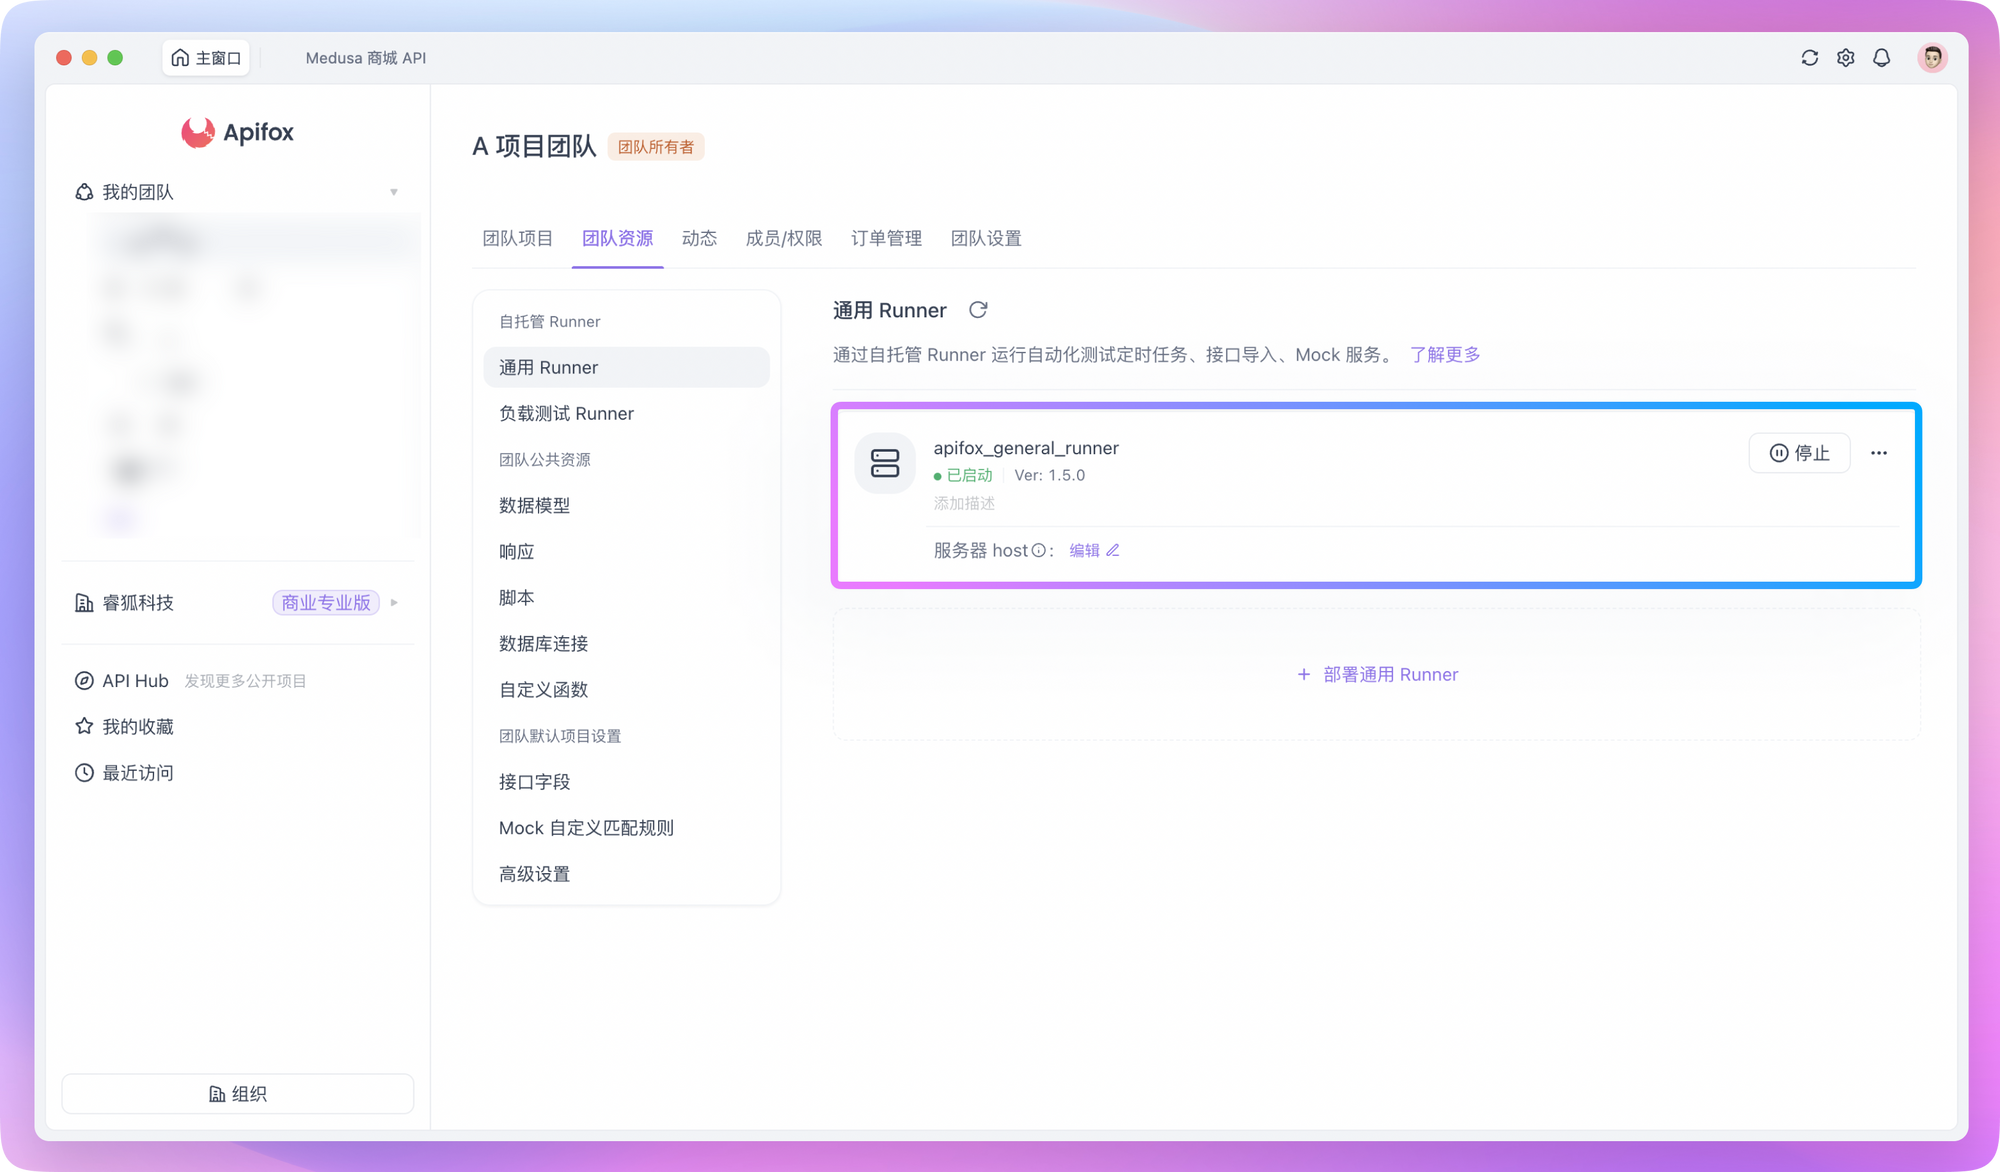Open 数据库连接 resource

point(627,643)
